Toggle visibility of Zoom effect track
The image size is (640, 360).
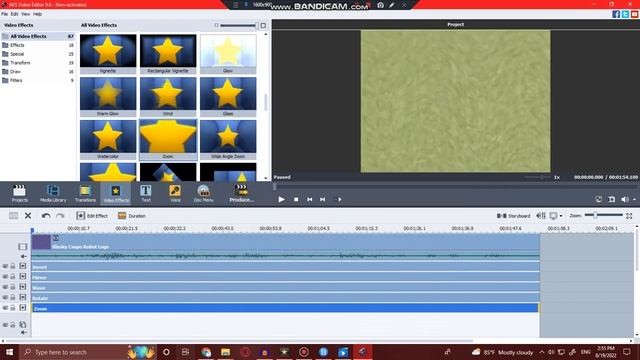5,308
